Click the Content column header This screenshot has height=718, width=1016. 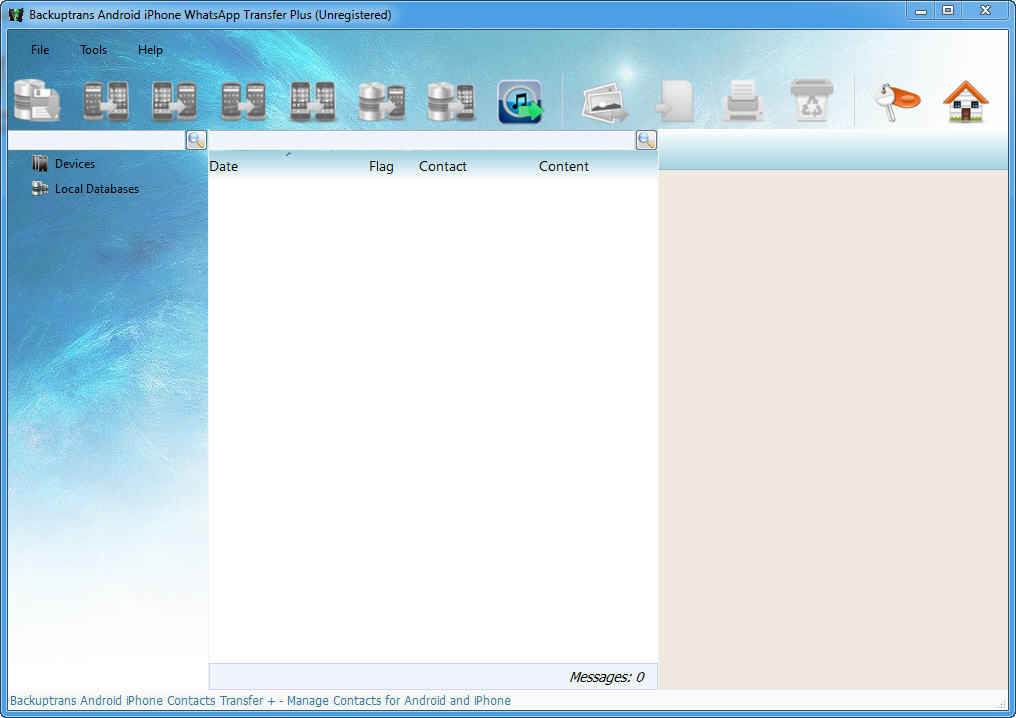(x=563, y=167)
